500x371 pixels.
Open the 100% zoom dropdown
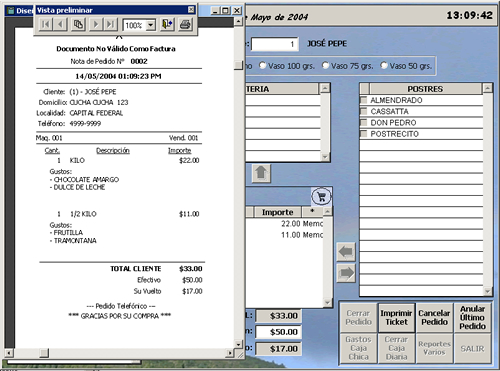tap(151, 25)
